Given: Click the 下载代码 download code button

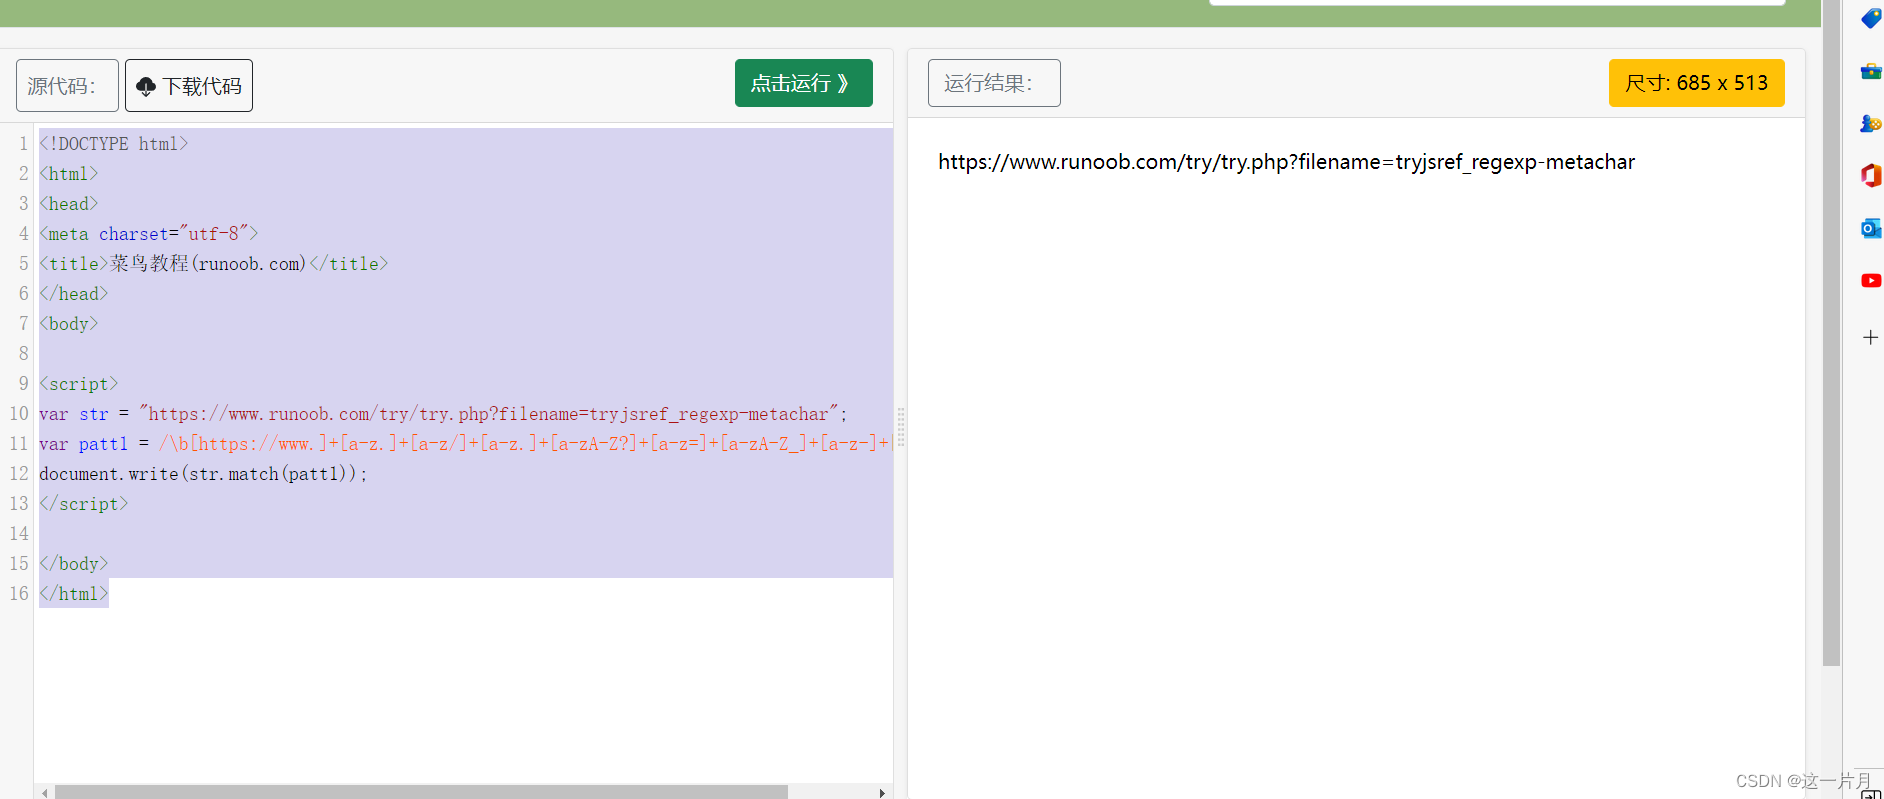Looking at the screenshot, I should tap(189, 86).
